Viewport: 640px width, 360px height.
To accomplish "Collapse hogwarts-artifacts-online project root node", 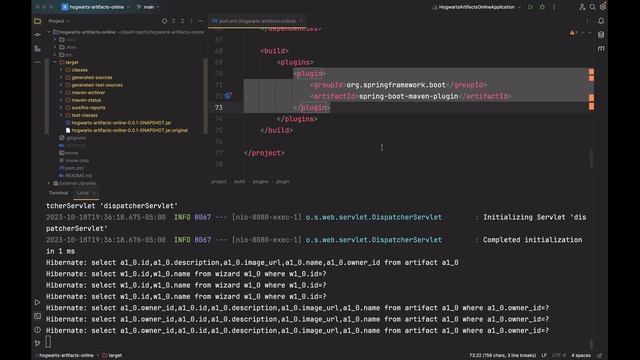I will click(49, 32).
